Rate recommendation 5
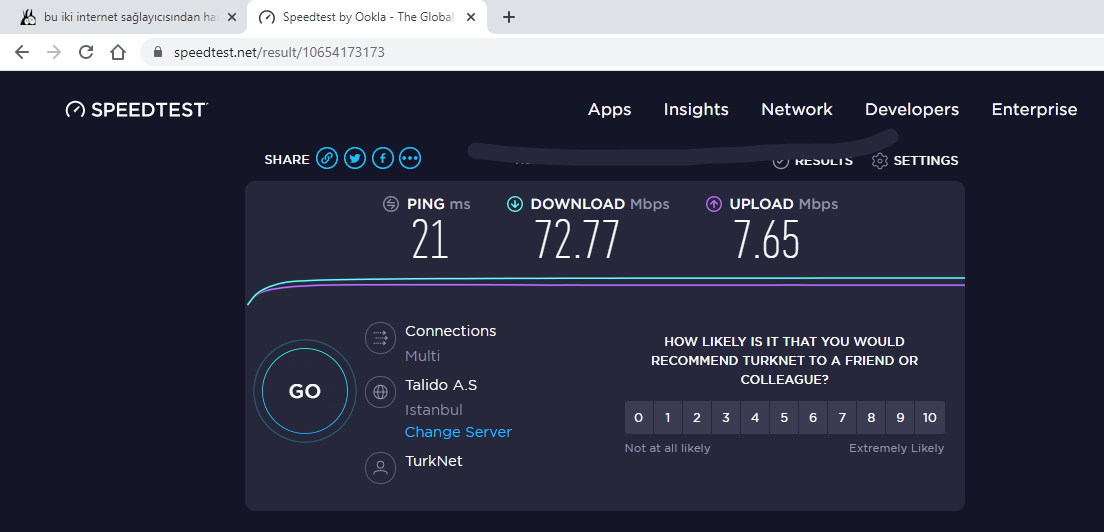 784,418
